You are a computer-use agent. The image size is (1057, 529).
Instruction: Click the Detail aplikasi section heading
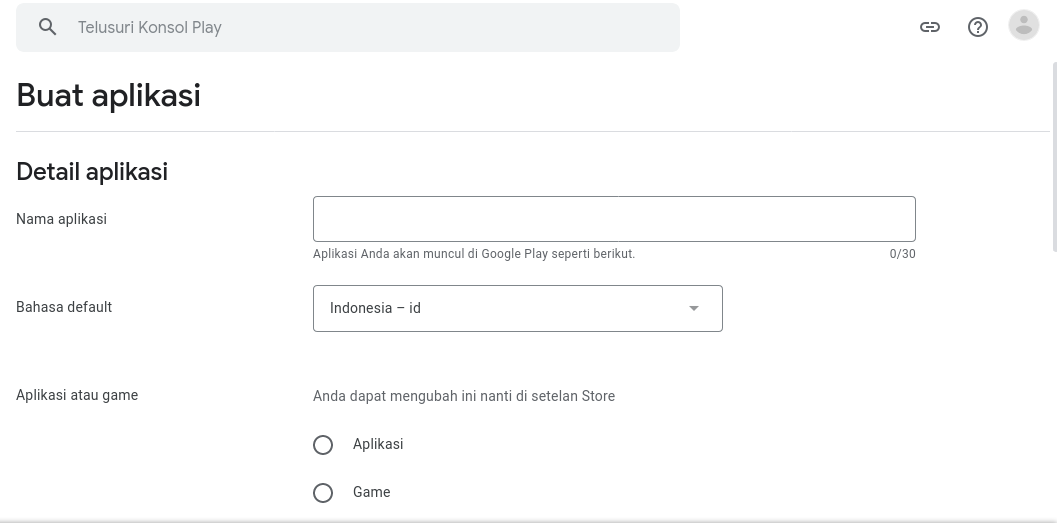92,172
